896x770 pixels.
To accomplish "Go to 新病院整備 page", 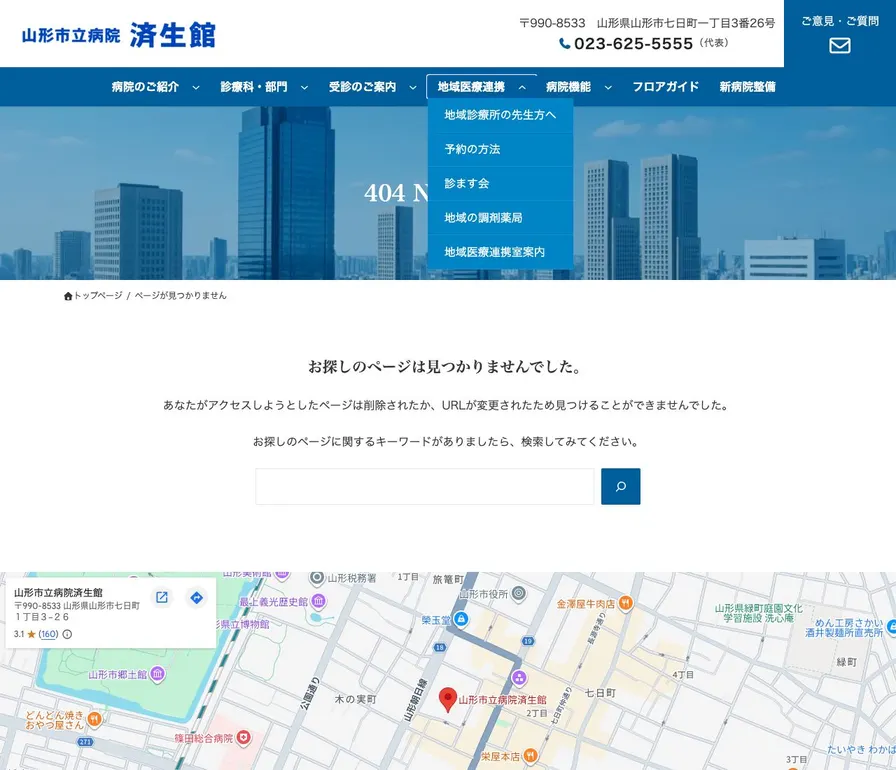I will point(747,87).
